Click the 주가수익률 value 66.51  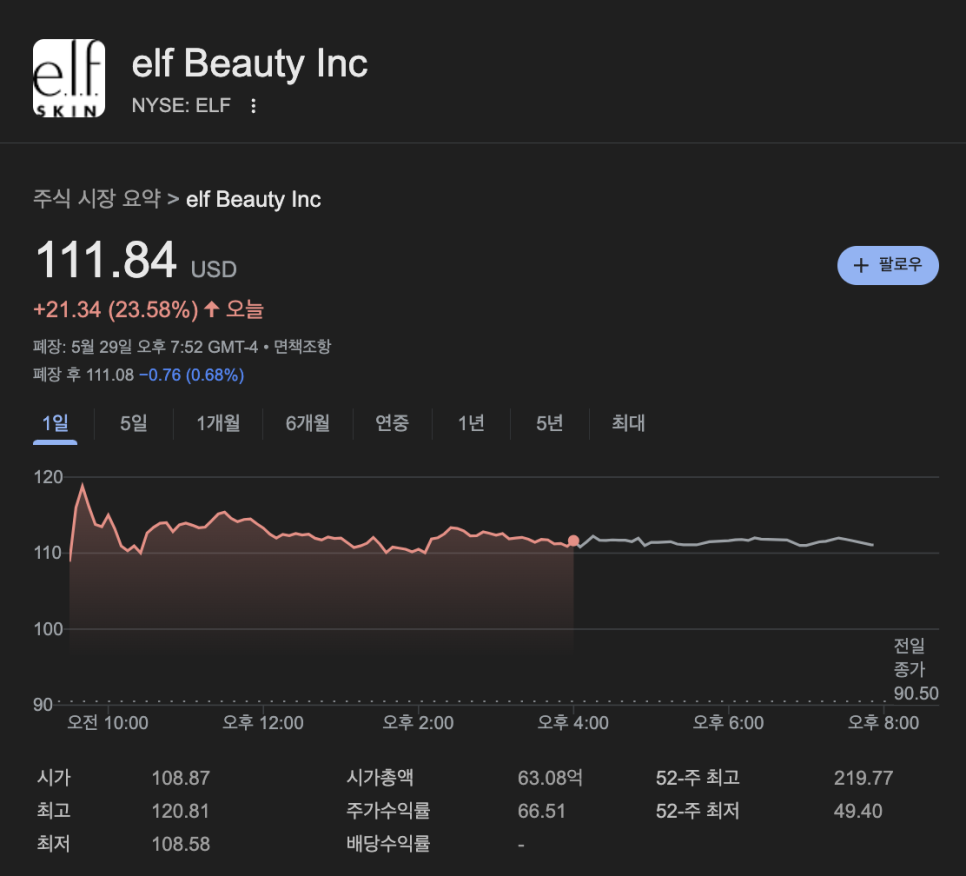542,811
